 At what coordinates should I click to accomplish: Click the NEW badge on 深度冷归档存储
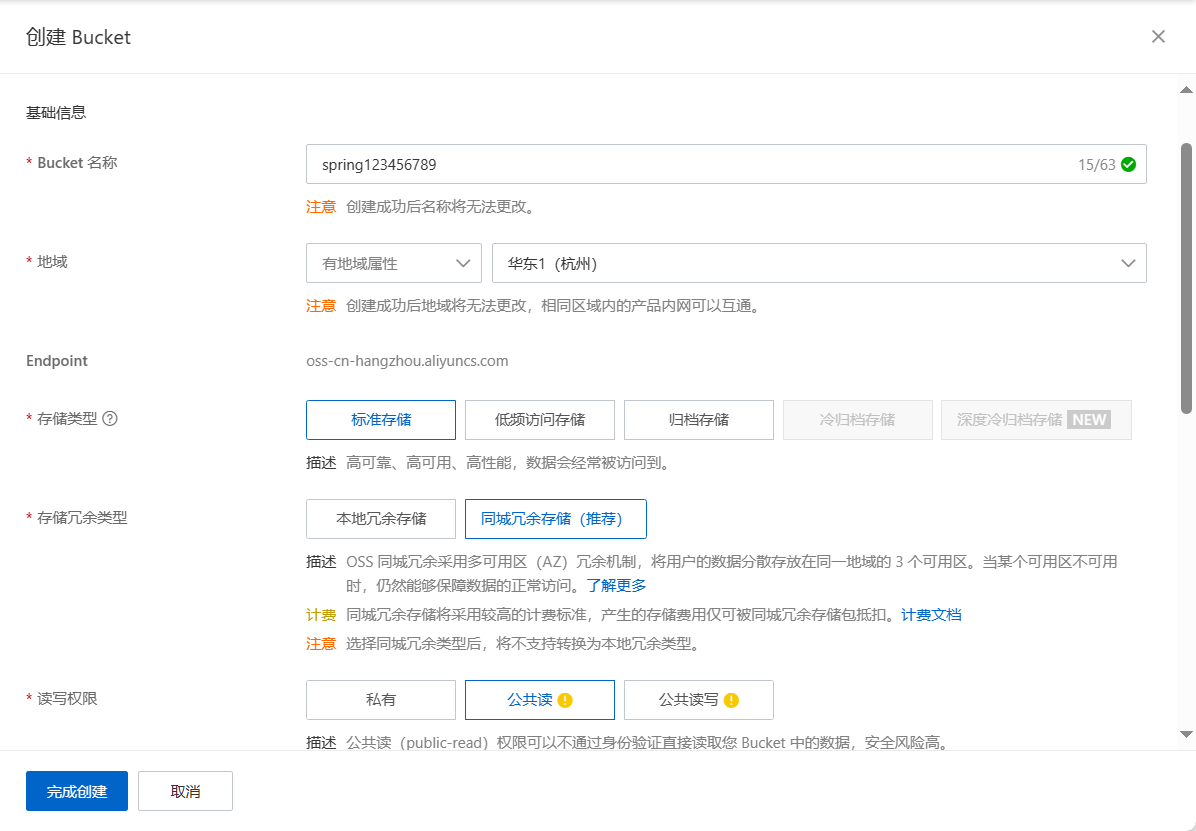(x=1089, y=420)
